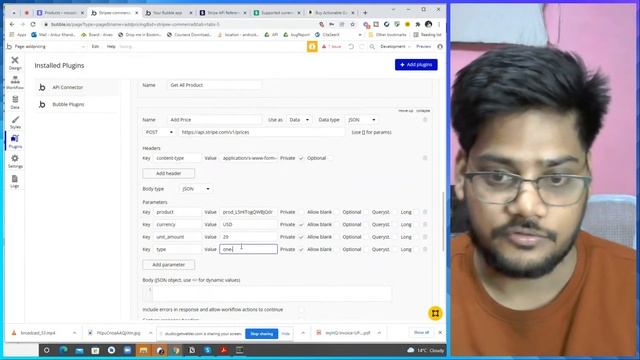The width and height of the screenshot is (640, 360).
Task: Click the yellow floating help widget icon
Action: click(435, 313)
